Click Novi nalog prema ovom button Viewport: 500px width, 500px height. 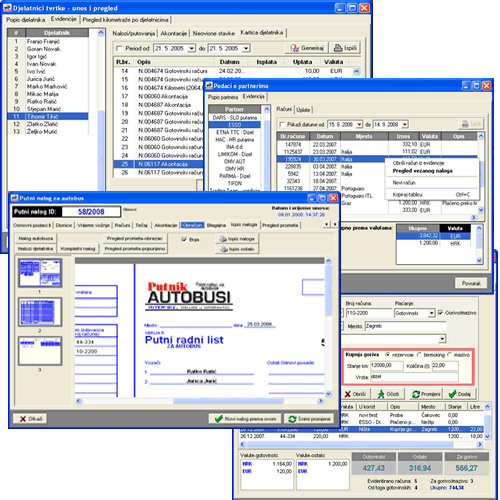(245, 419)
